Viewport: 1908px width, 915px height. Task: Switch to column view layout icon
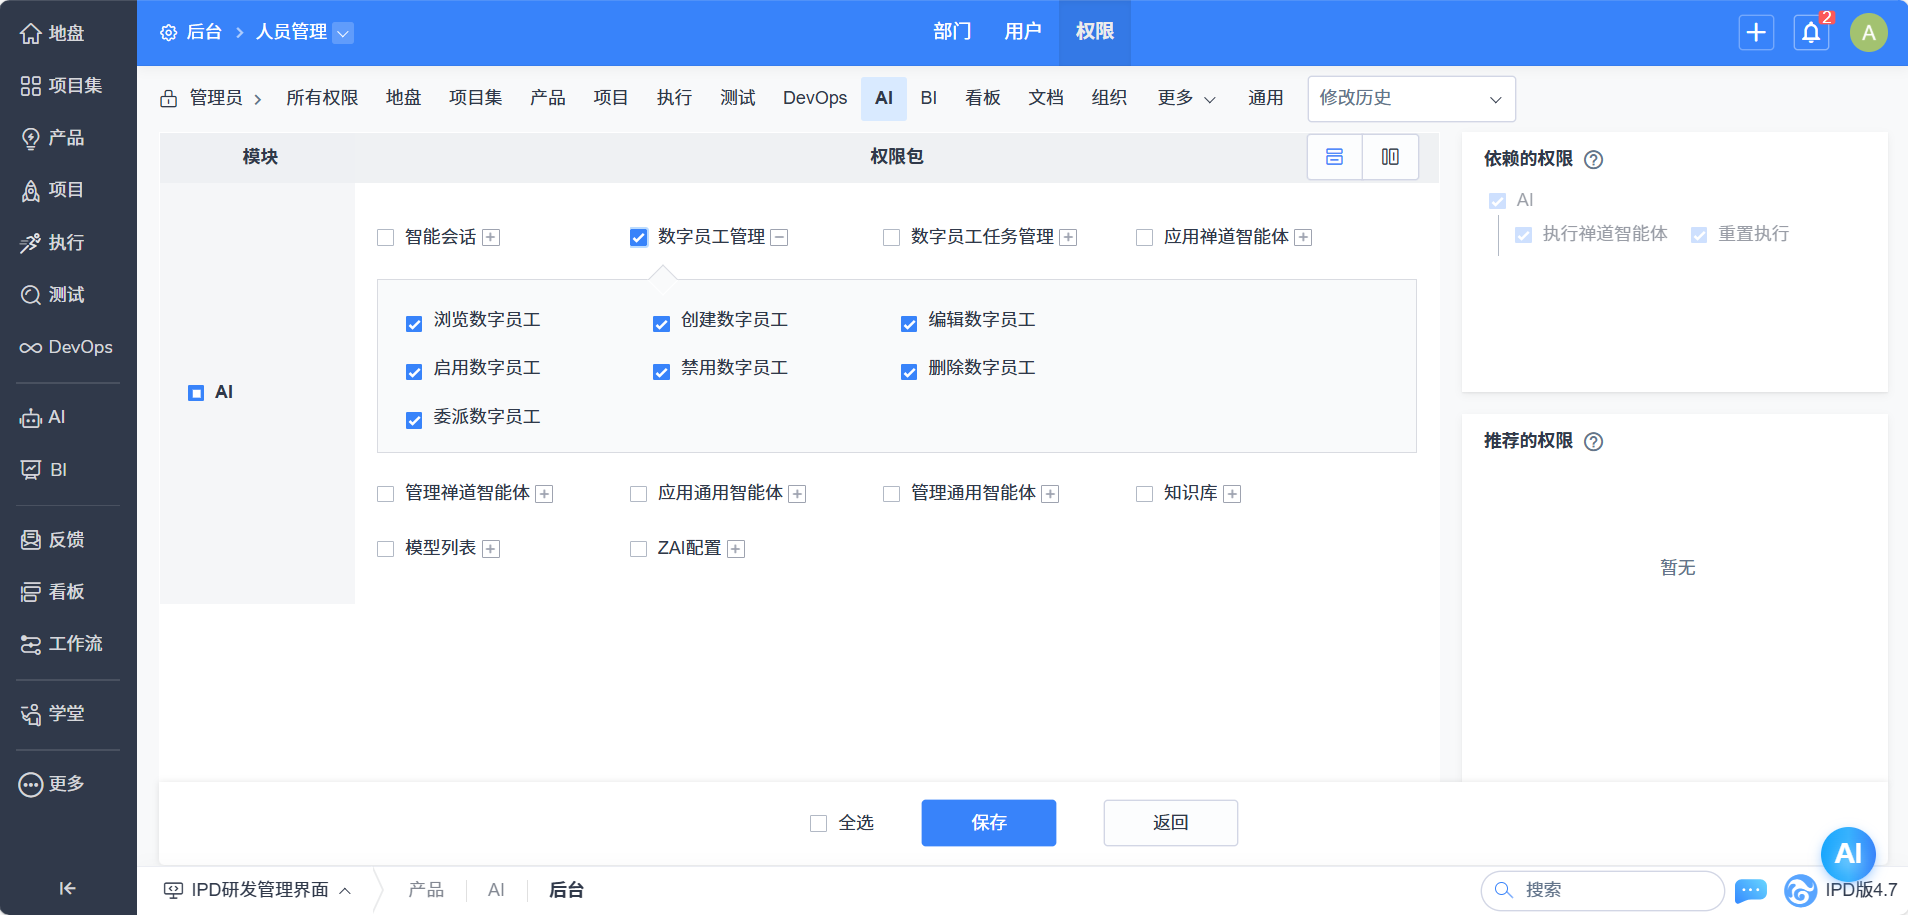pyautogui.click(x=1390, y=157)
